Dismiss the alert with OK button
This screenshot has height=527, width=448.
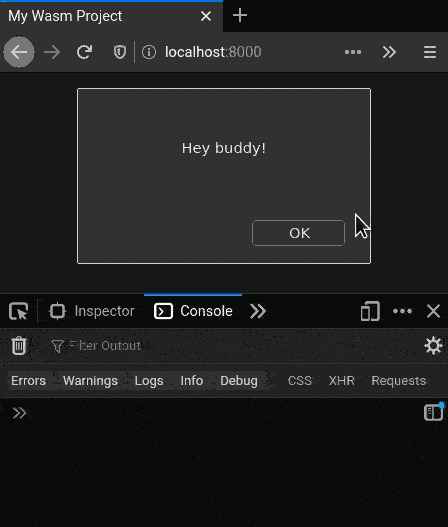[x=298, y=233]
